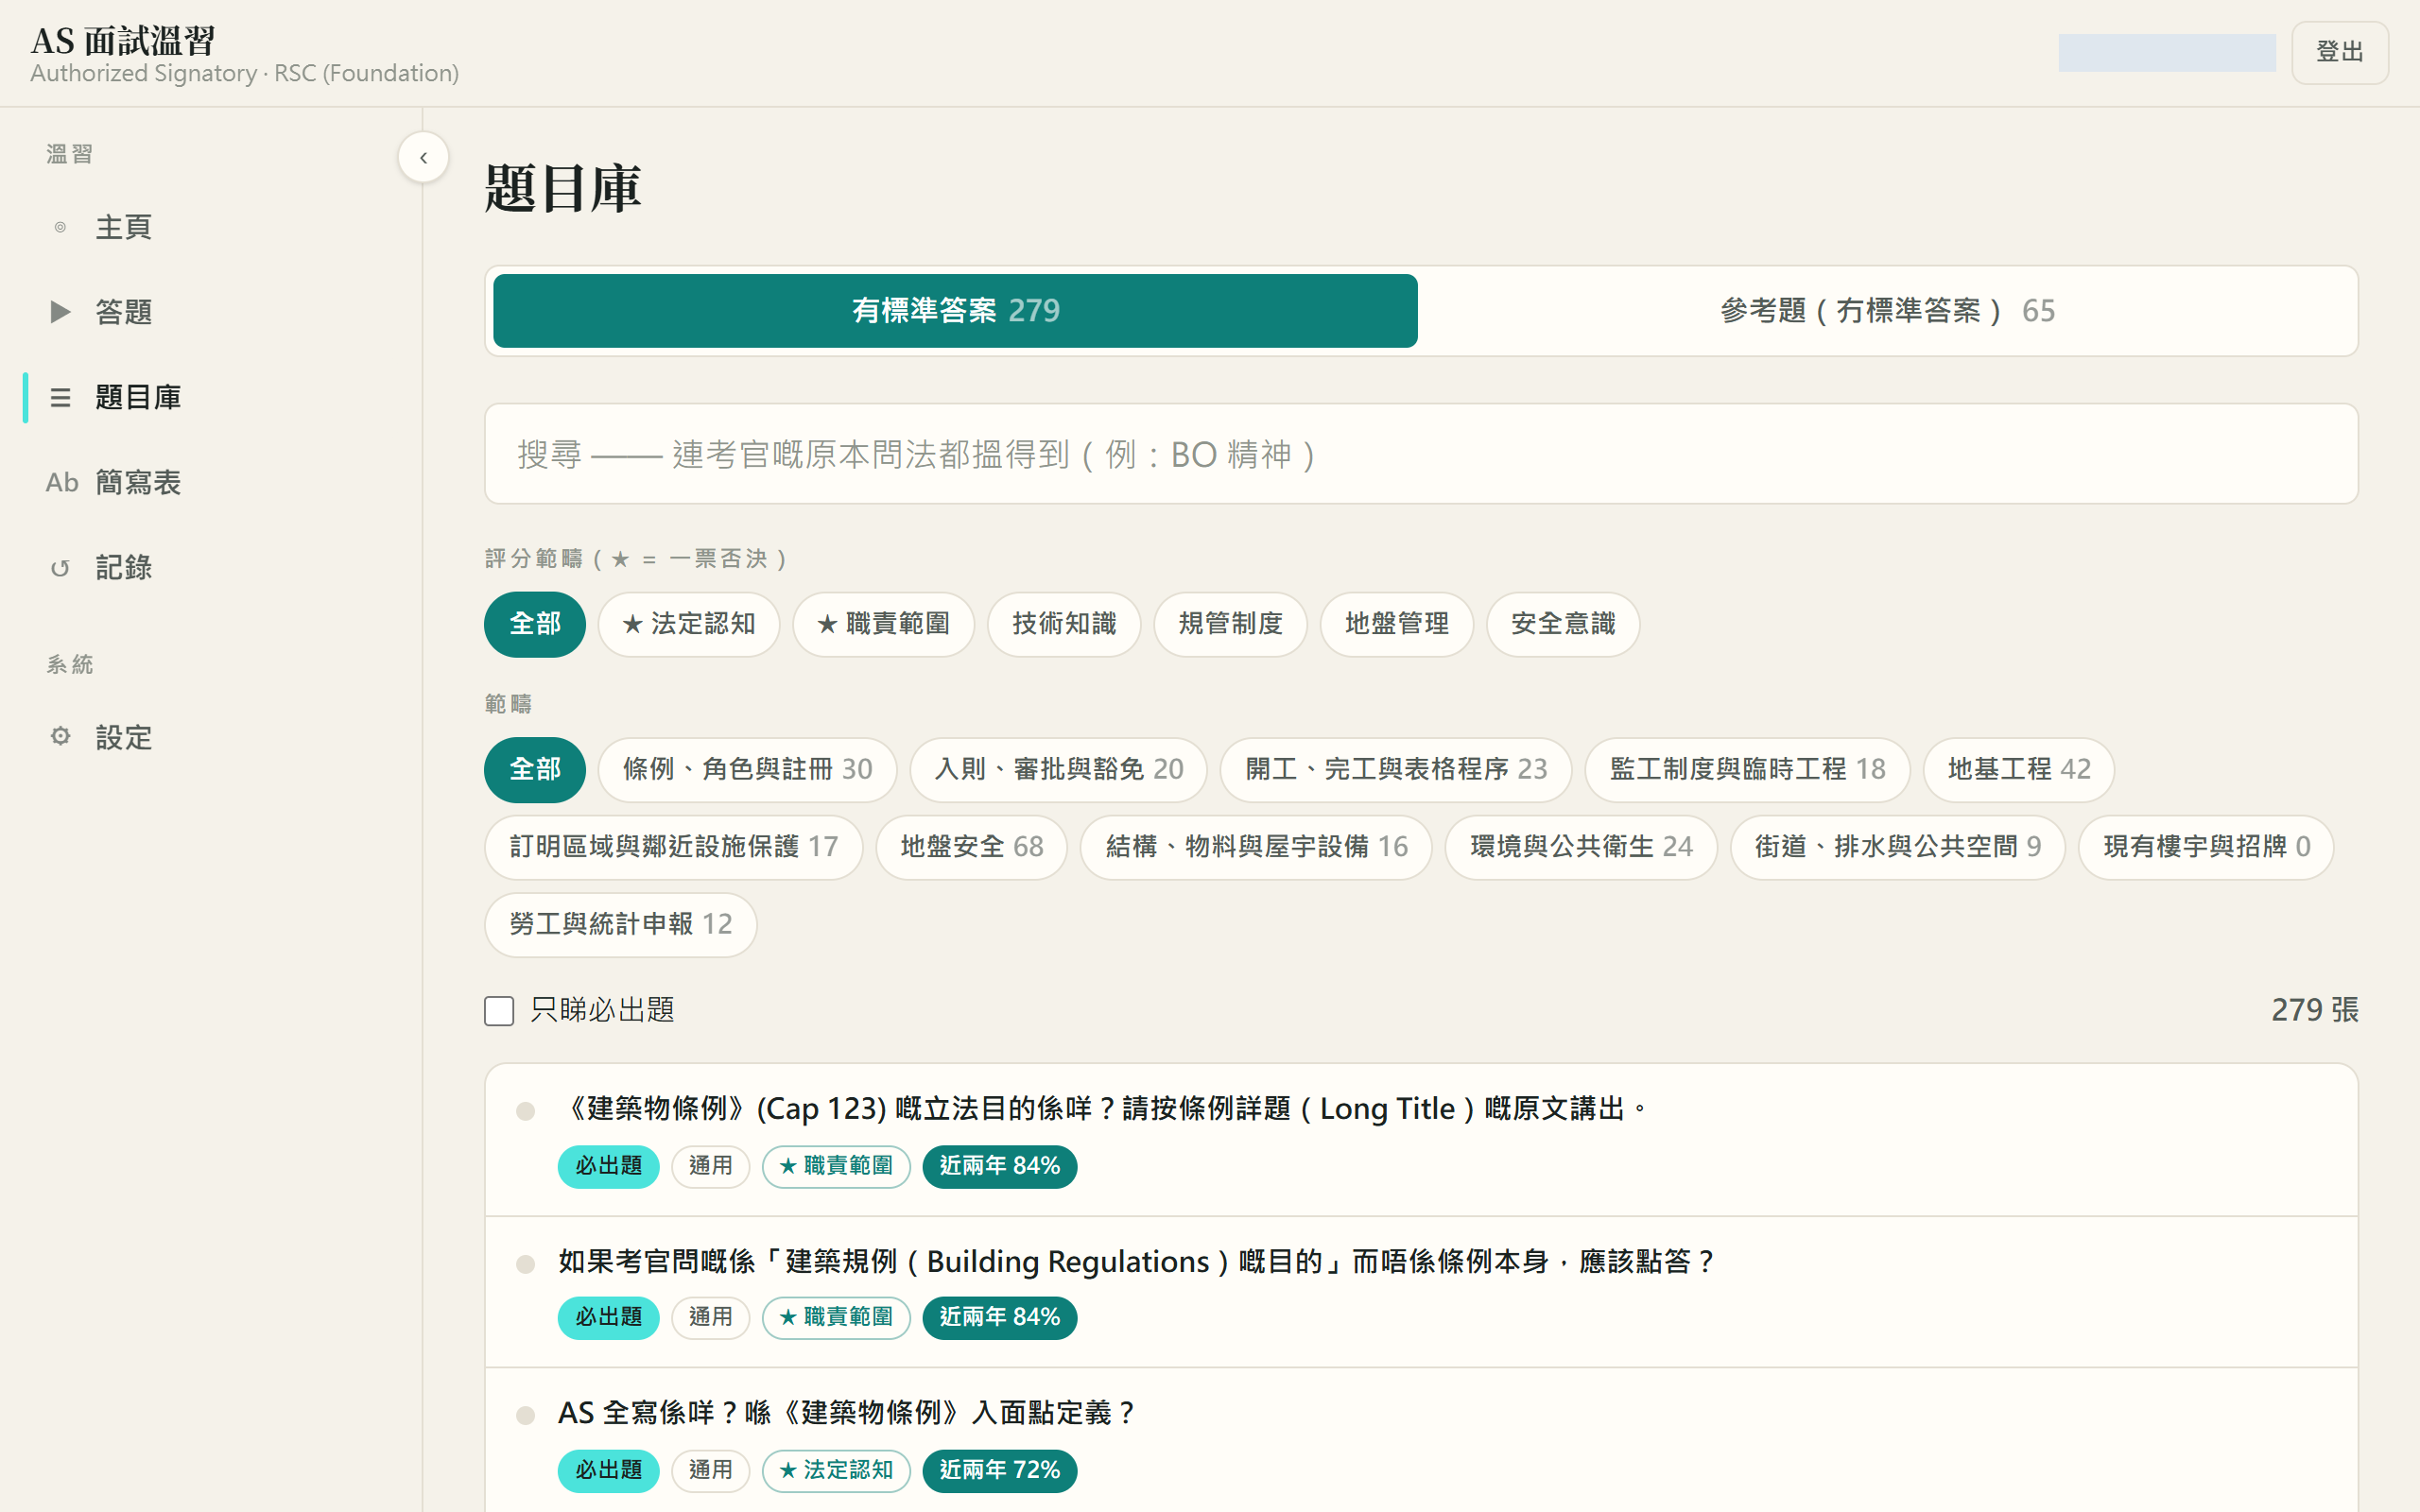Viewport: 2420px width, 1512px height.
Task: Select the 題目庫 list icon in sidebar
Action: tap(60, 397)
